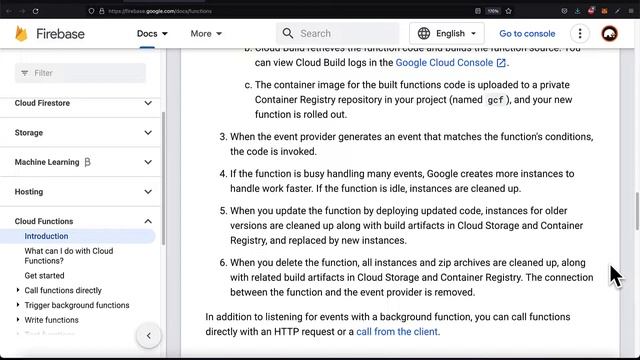The image size is (640, 360).
Task: Reload the page with the refresh icon
Action: click(x=36, y=11)
